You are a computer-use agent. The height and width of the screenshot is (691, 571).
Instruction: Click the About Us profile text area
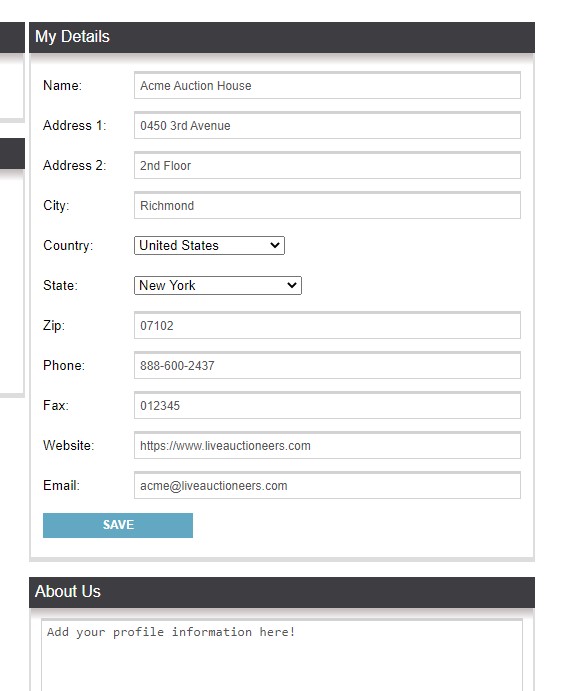282,655
